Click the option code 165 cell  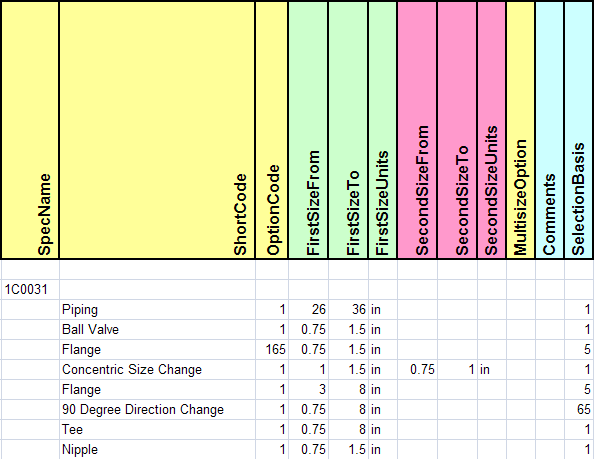tap(272, 350)
